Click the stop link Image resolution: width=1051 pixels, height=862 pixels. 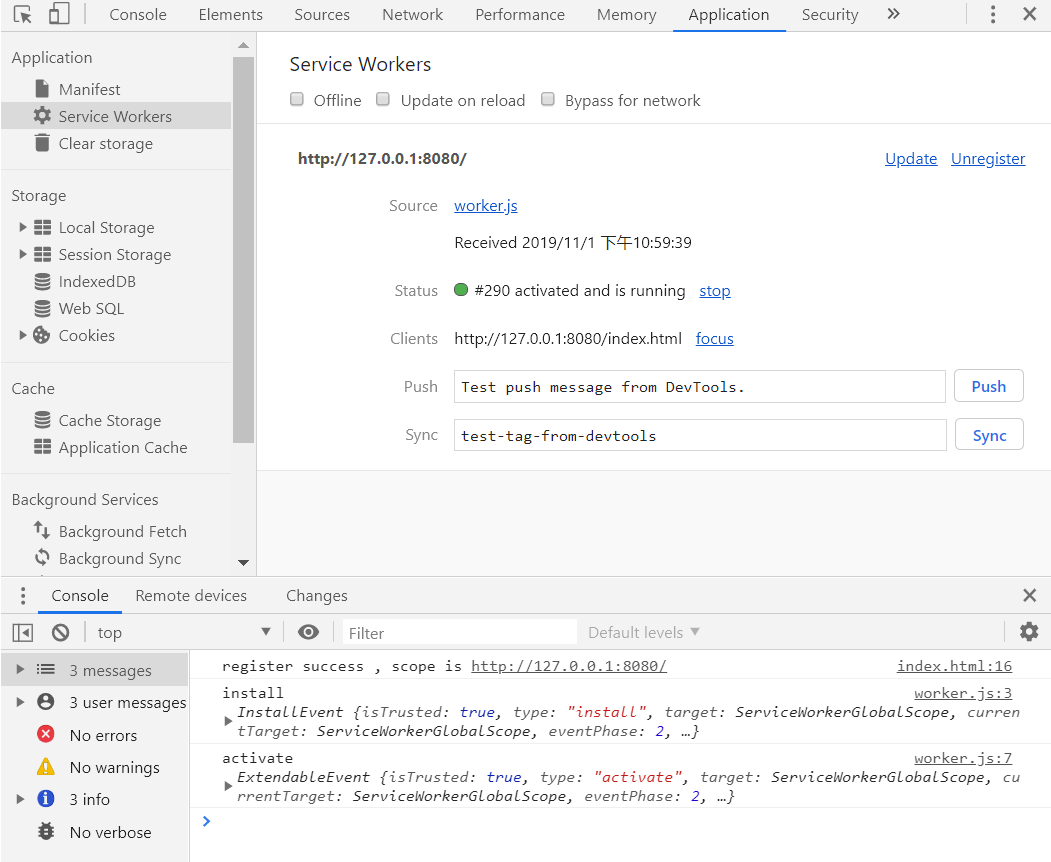pos(715,291)
